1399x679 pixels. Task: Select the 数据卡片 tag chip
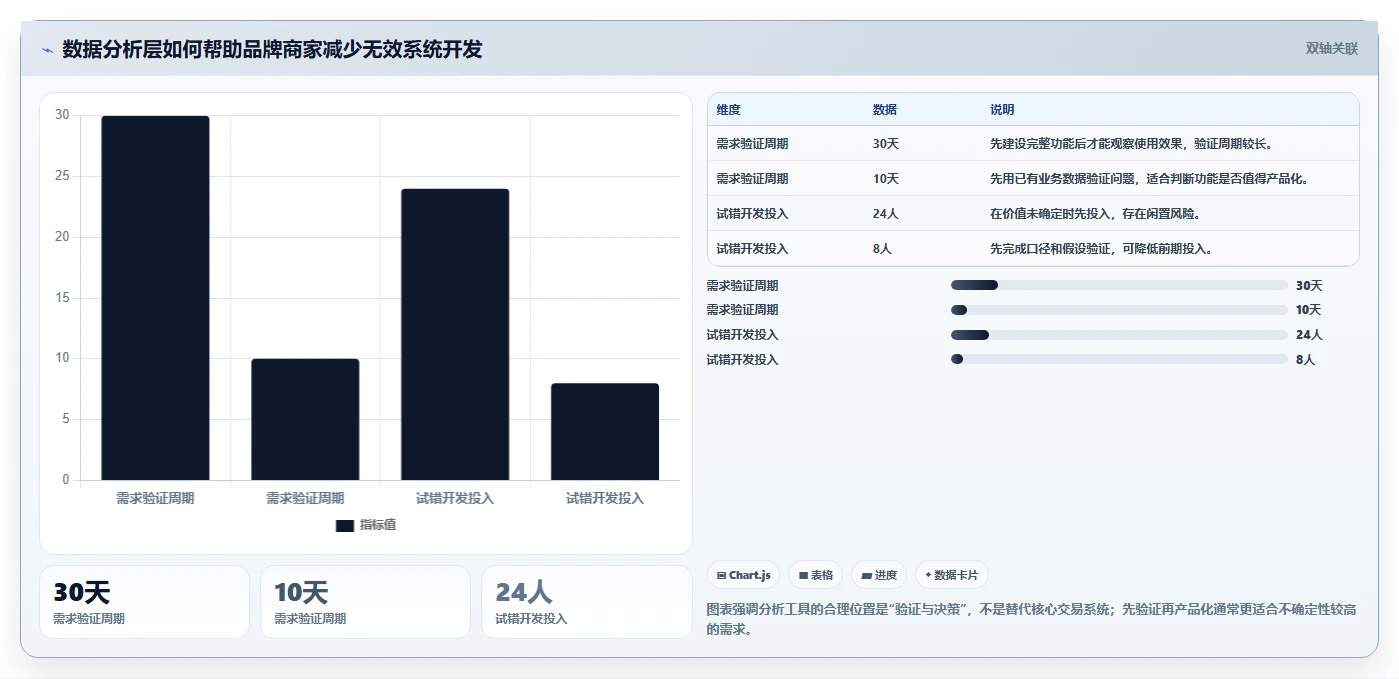(952, 575)
